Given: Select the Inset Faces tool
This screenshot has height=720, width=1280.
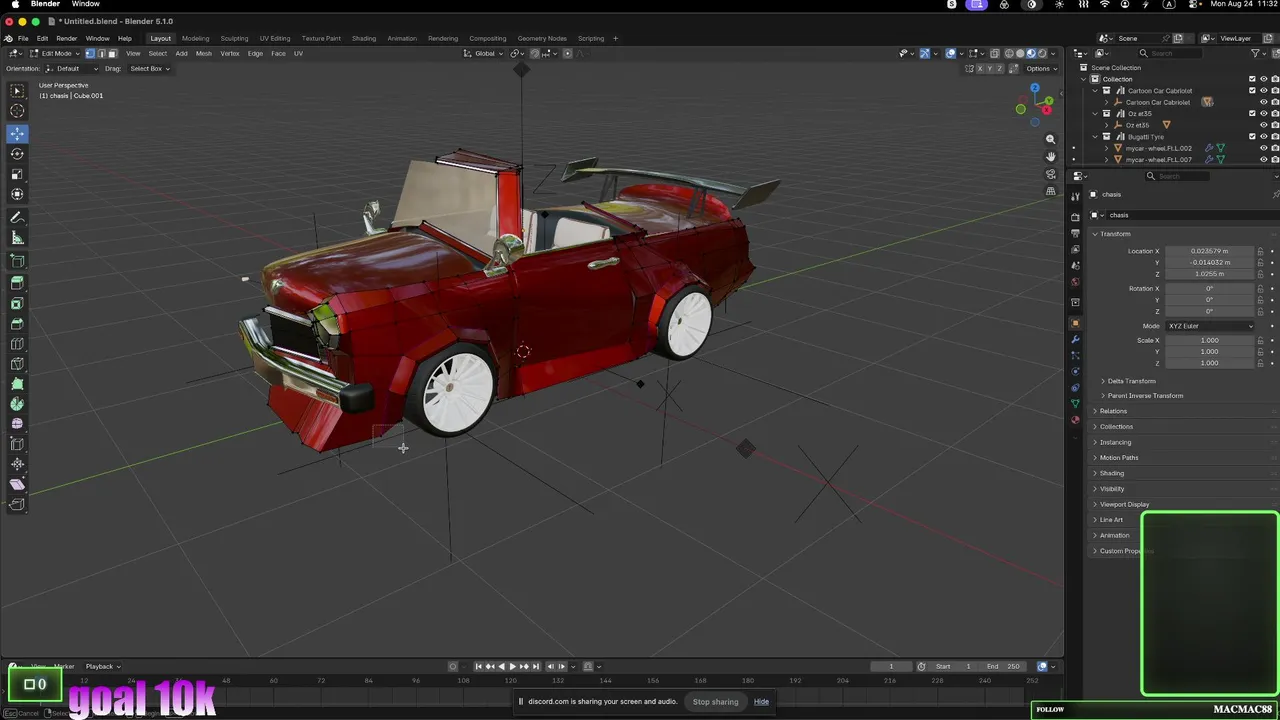Looking at the screenshot, I should click(17, 303).
